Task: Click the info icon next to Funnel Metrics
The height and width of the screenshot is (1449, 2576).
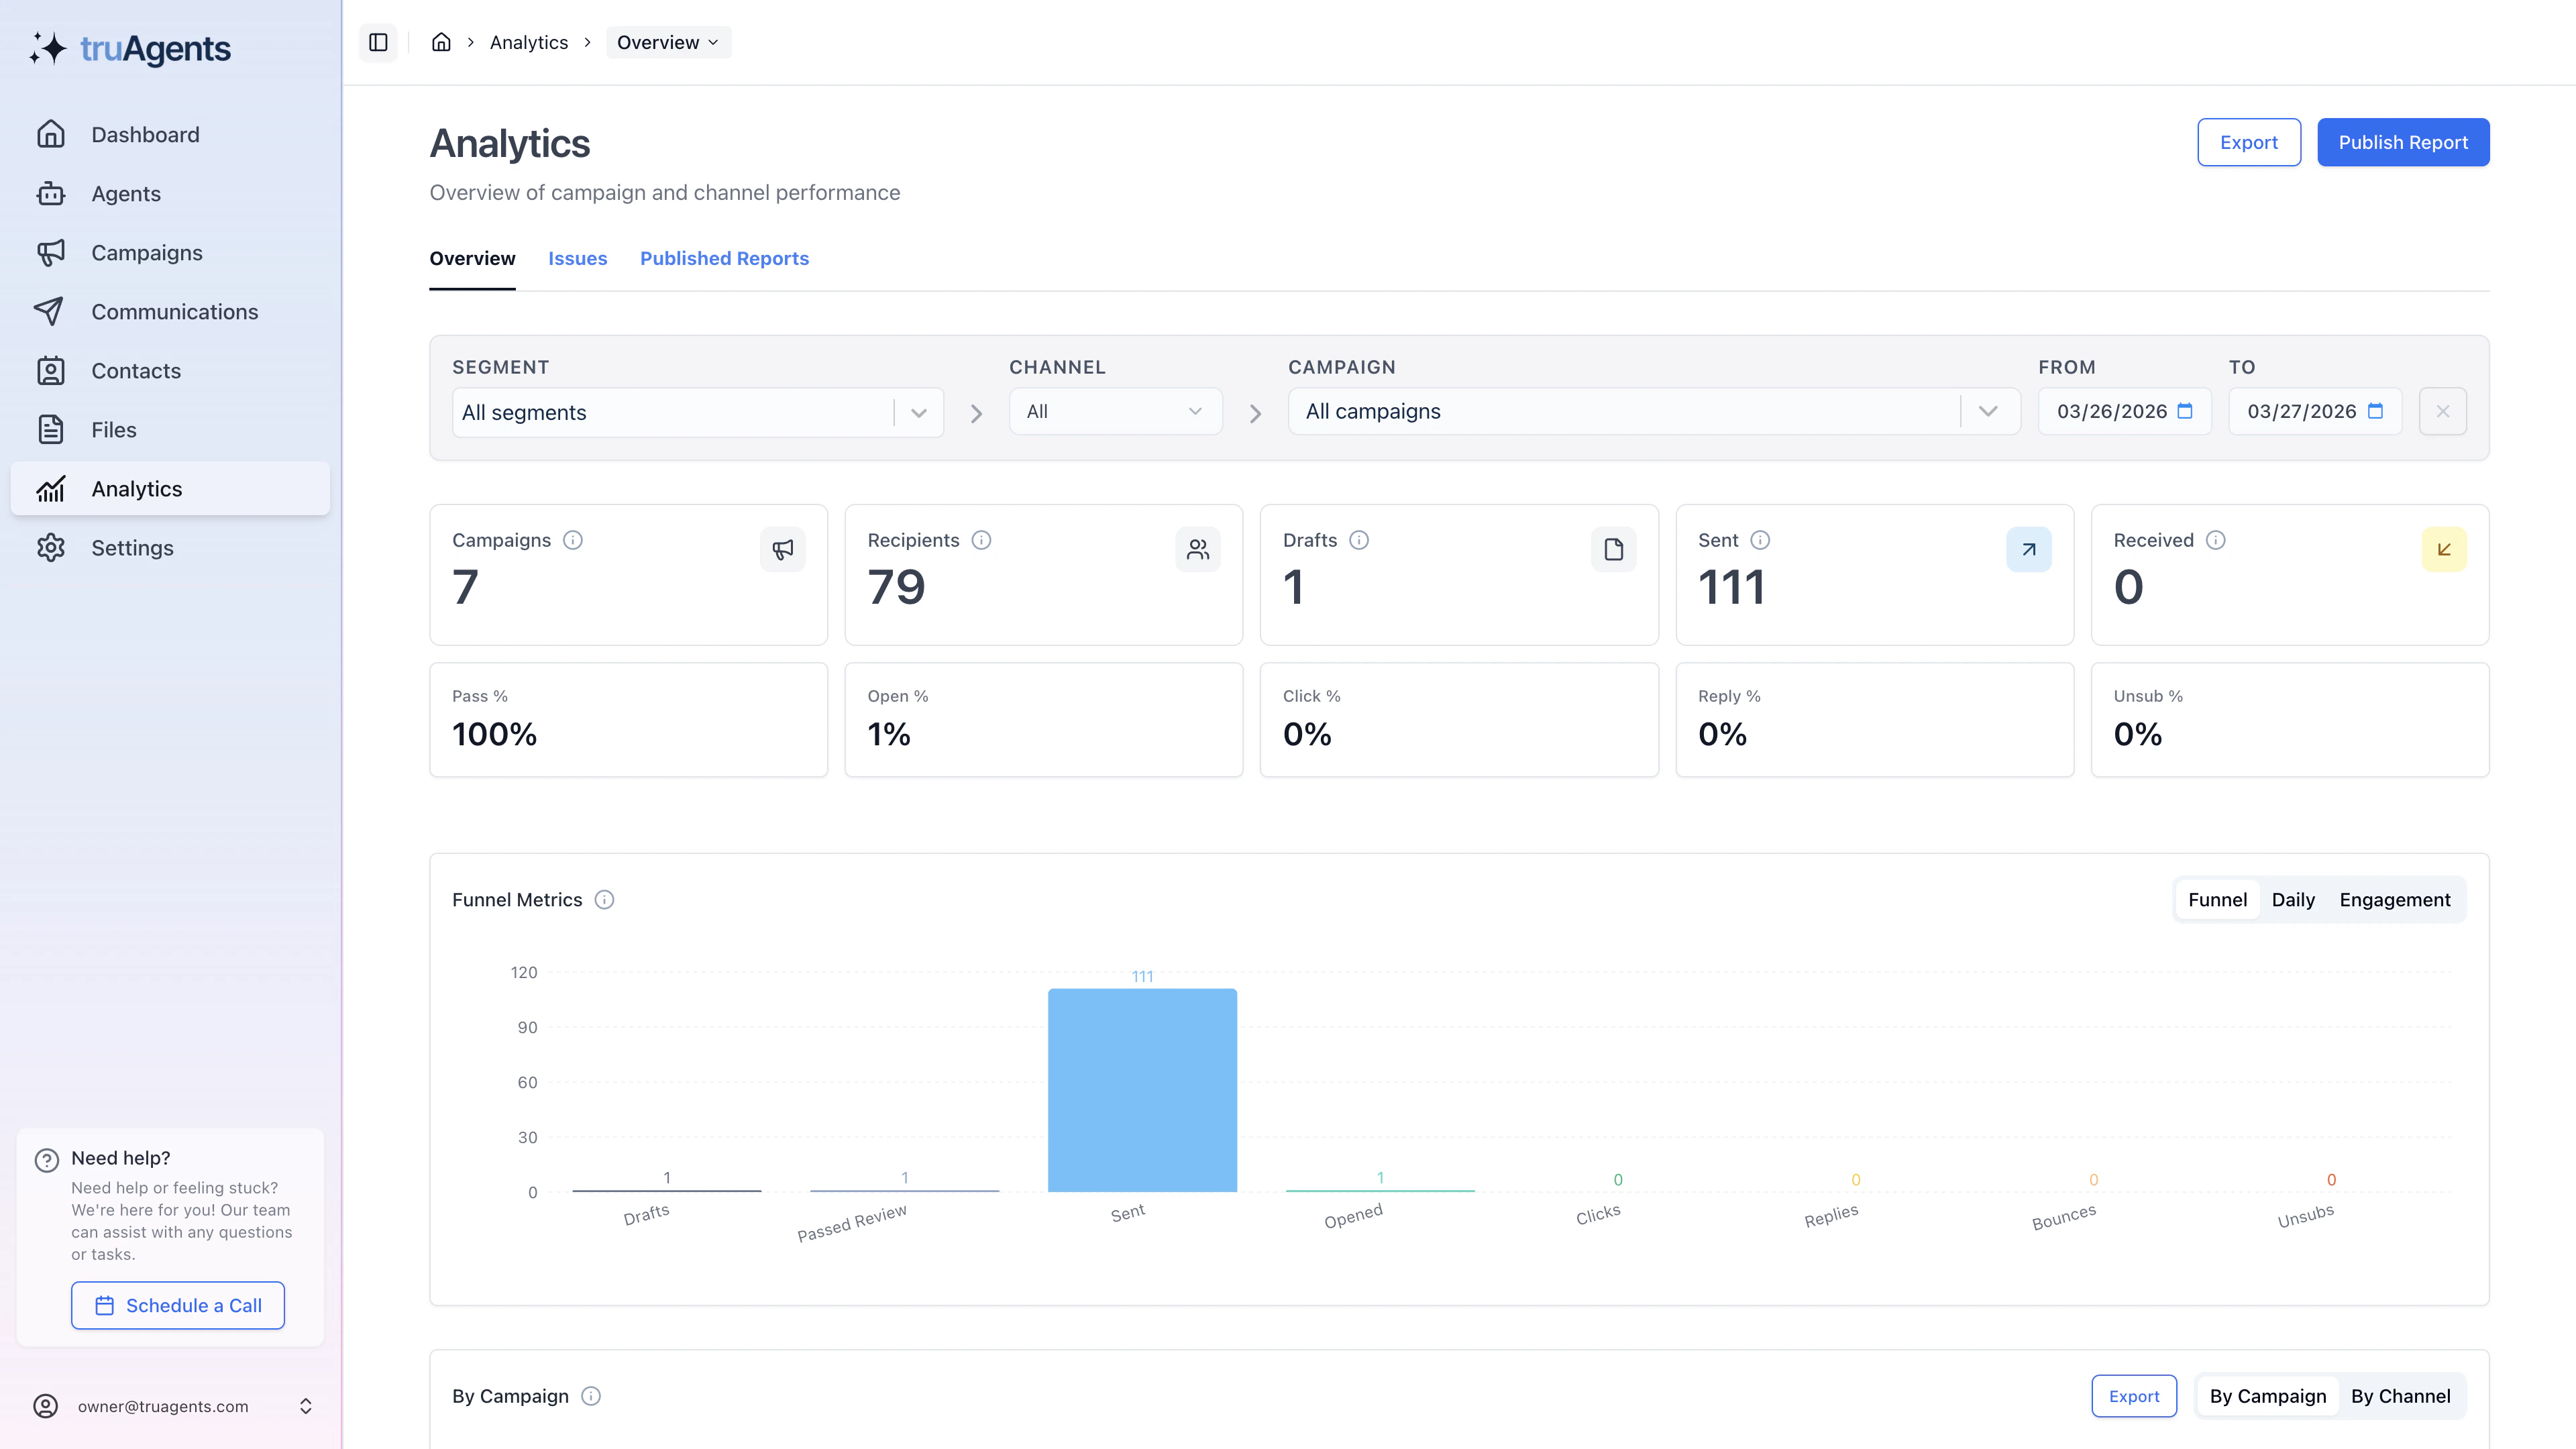Action: coord(604,899)
